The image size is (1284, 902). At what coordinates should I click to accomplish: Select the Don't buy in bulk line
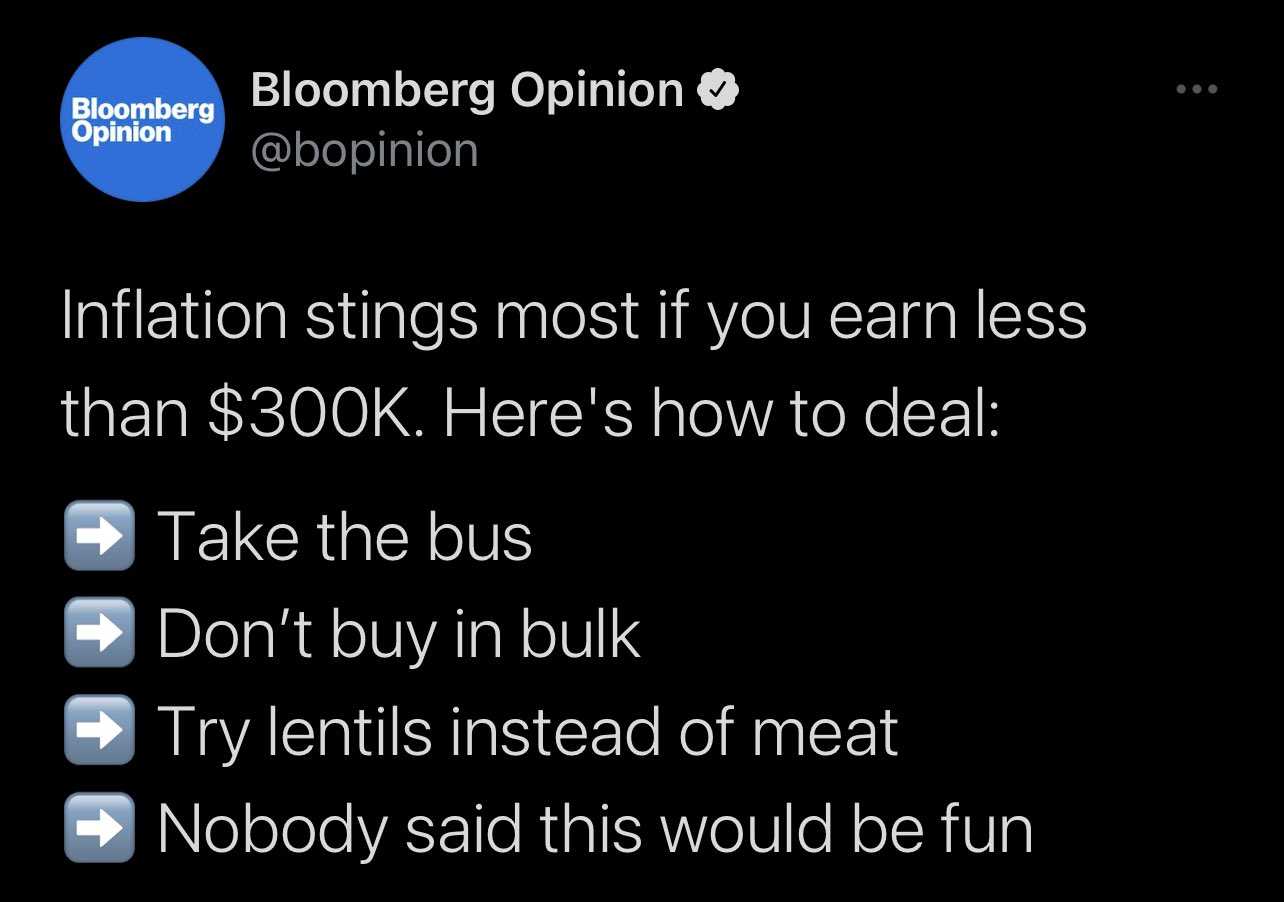click(x=399, y=634)
